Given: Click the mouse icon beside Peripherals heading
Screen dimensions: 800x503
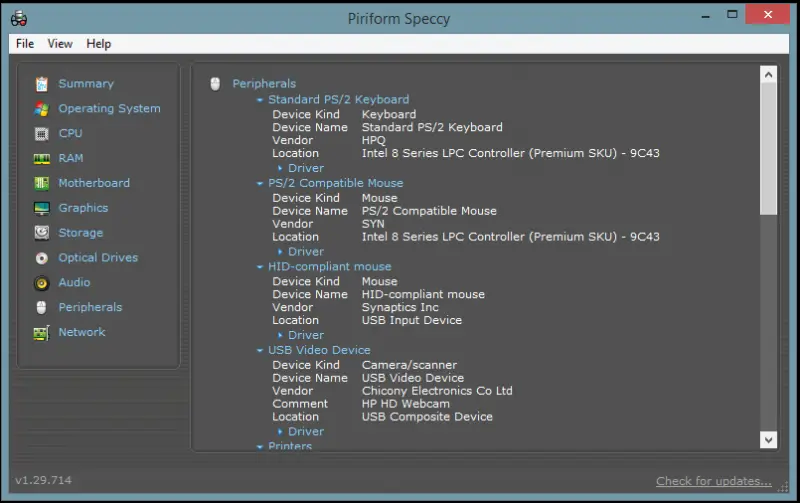Looking at the screenshot, I should [x=215, y=84].
